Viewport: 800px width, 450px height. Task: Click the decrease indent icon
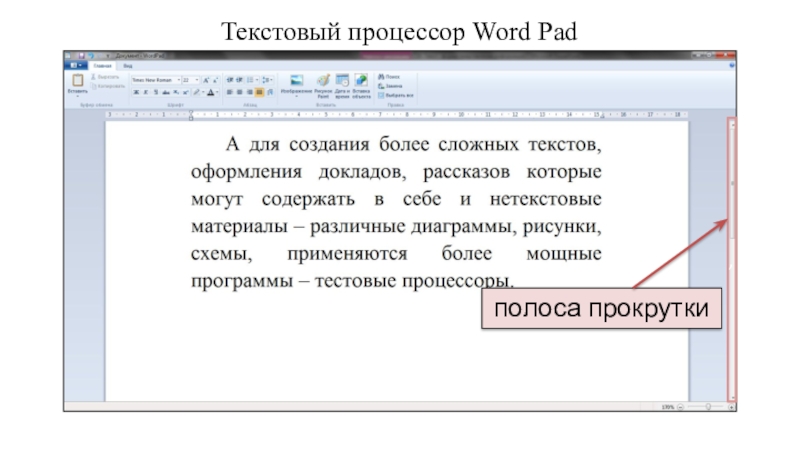point(230,80)
